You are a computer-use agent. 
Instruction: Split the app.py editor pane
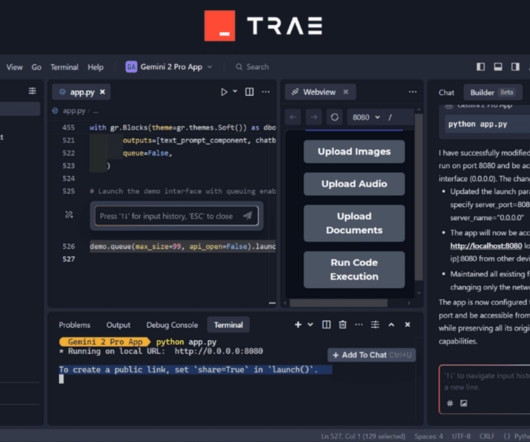249,92
